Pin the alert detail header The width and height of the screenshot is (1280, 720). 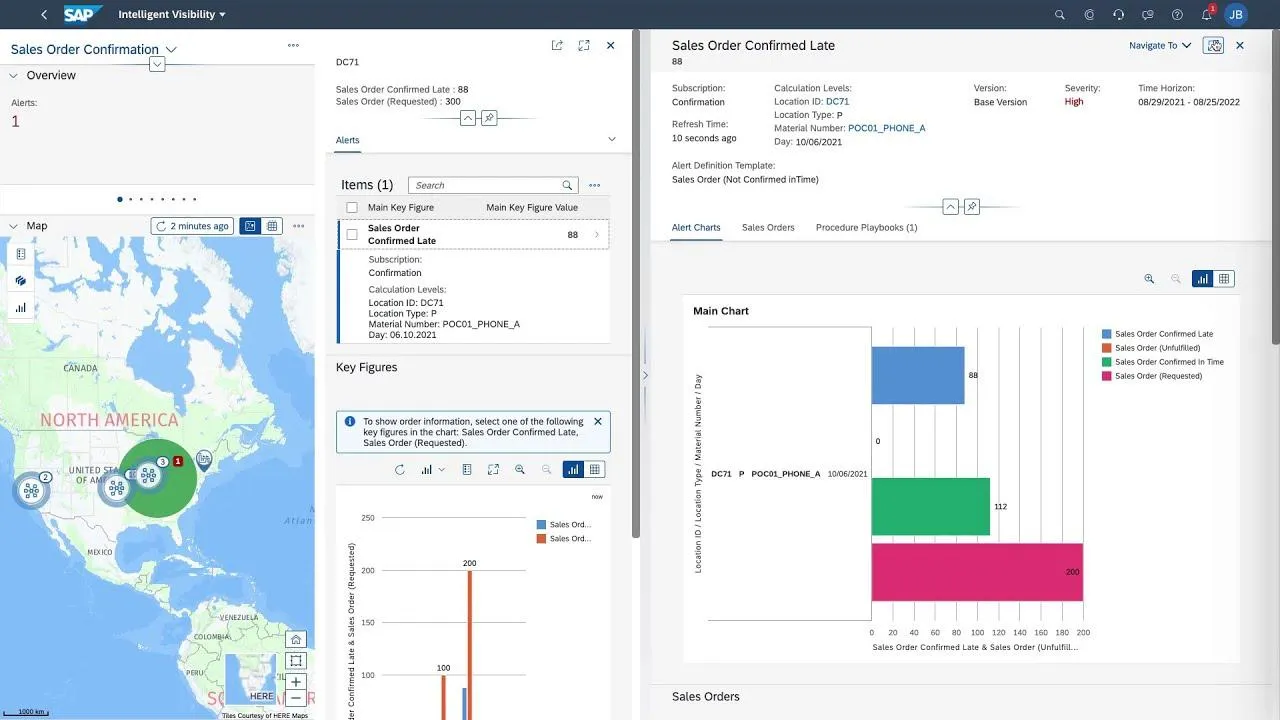tap(972, 207)
